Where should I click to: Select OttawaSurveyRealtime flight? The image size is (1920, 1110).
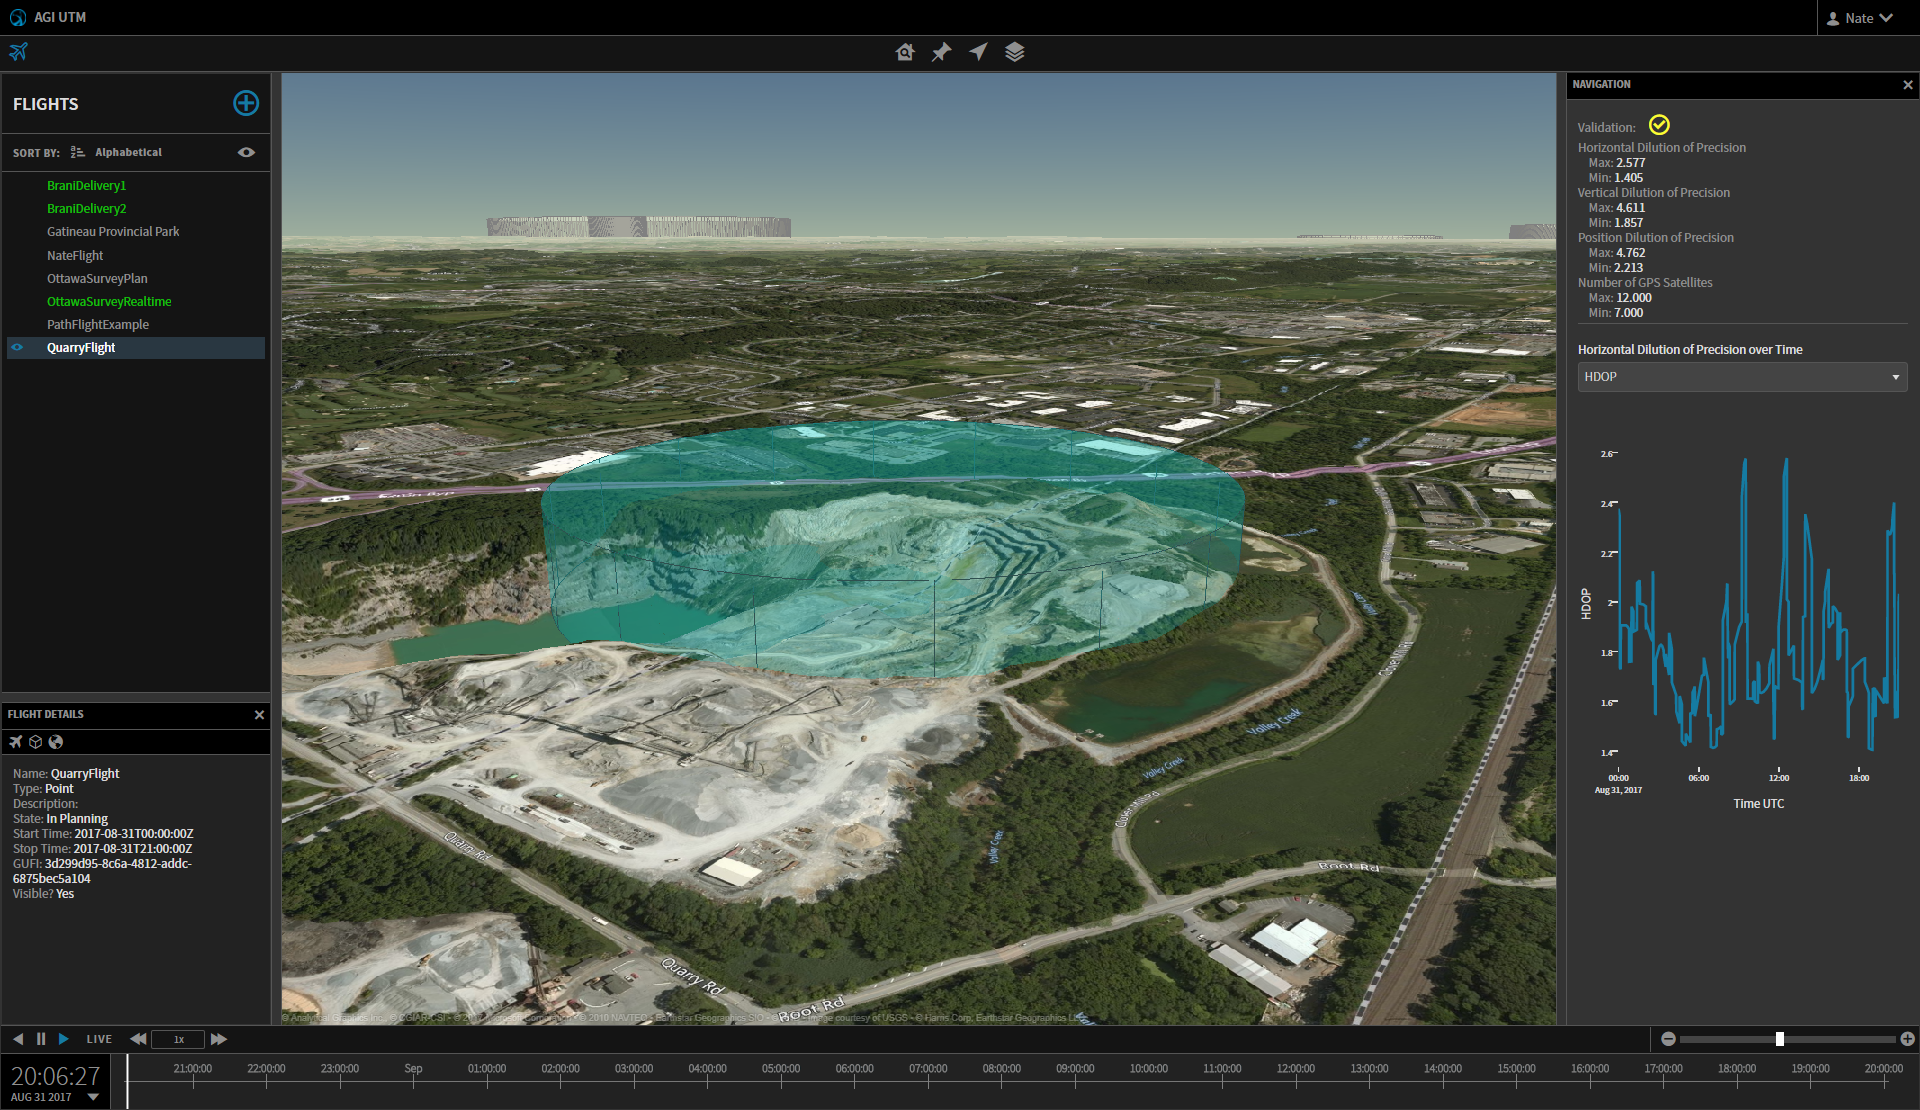click(109, 302)
